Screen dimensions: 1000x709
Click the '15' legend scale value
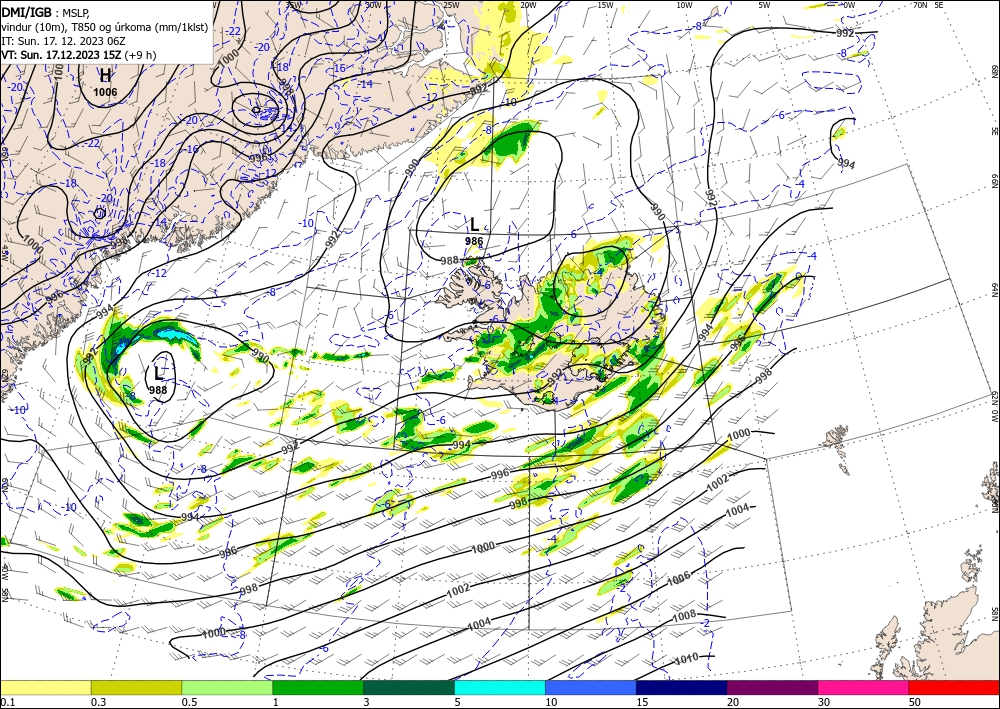[642, 702]
